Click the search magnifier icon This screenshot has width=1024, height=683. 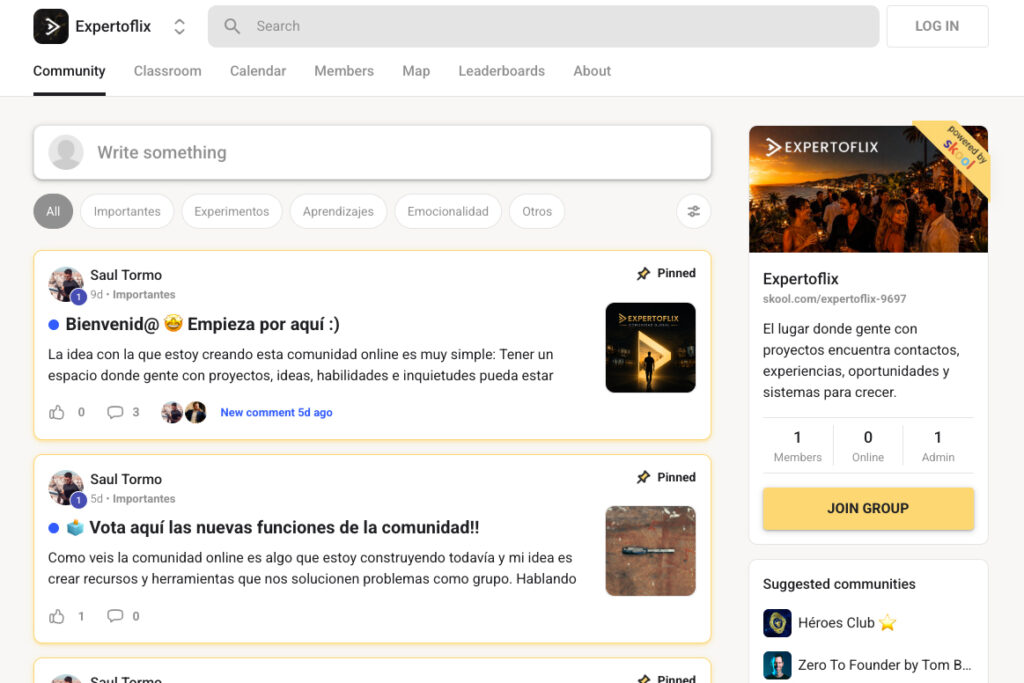point(232,26)
